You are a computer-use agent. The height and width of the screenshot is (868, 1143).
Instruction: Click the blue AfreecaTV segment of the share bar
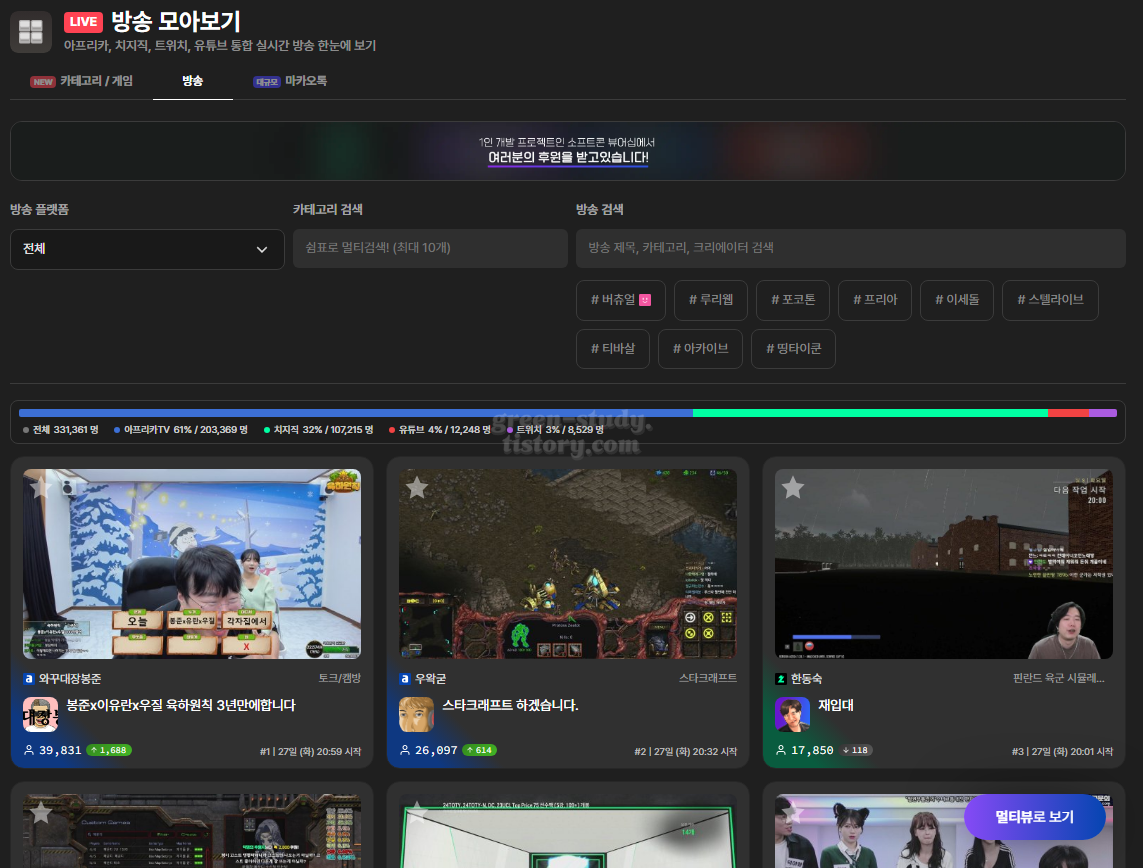(356, 413)
